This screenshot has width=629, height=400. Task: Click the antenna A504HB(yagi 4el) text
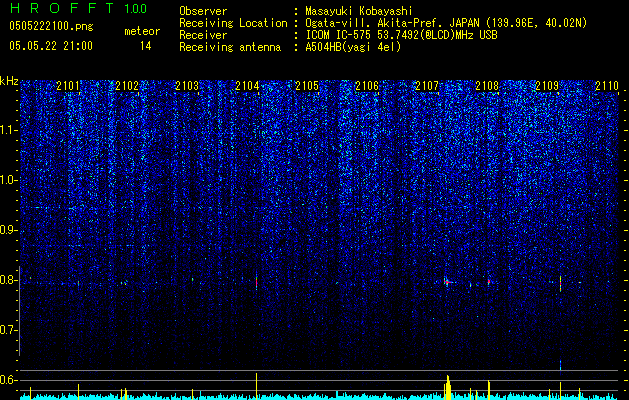click(353, 47)
